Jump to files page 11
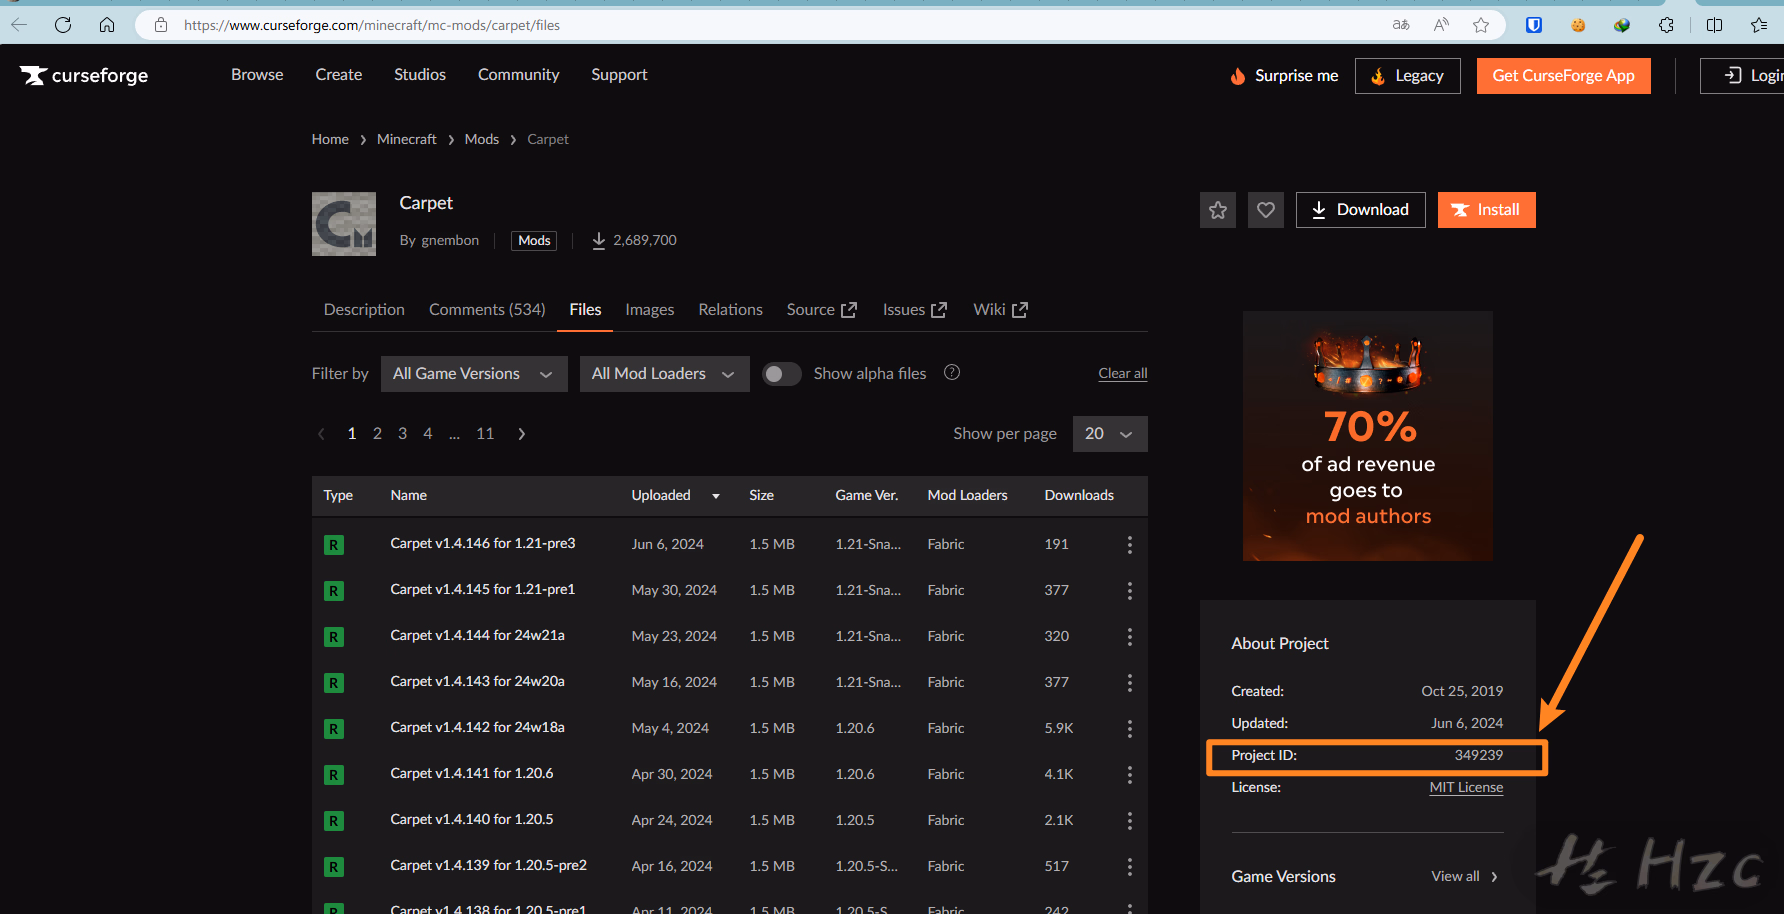This screenshot has width=1784, height=914. tap(485, 433)
